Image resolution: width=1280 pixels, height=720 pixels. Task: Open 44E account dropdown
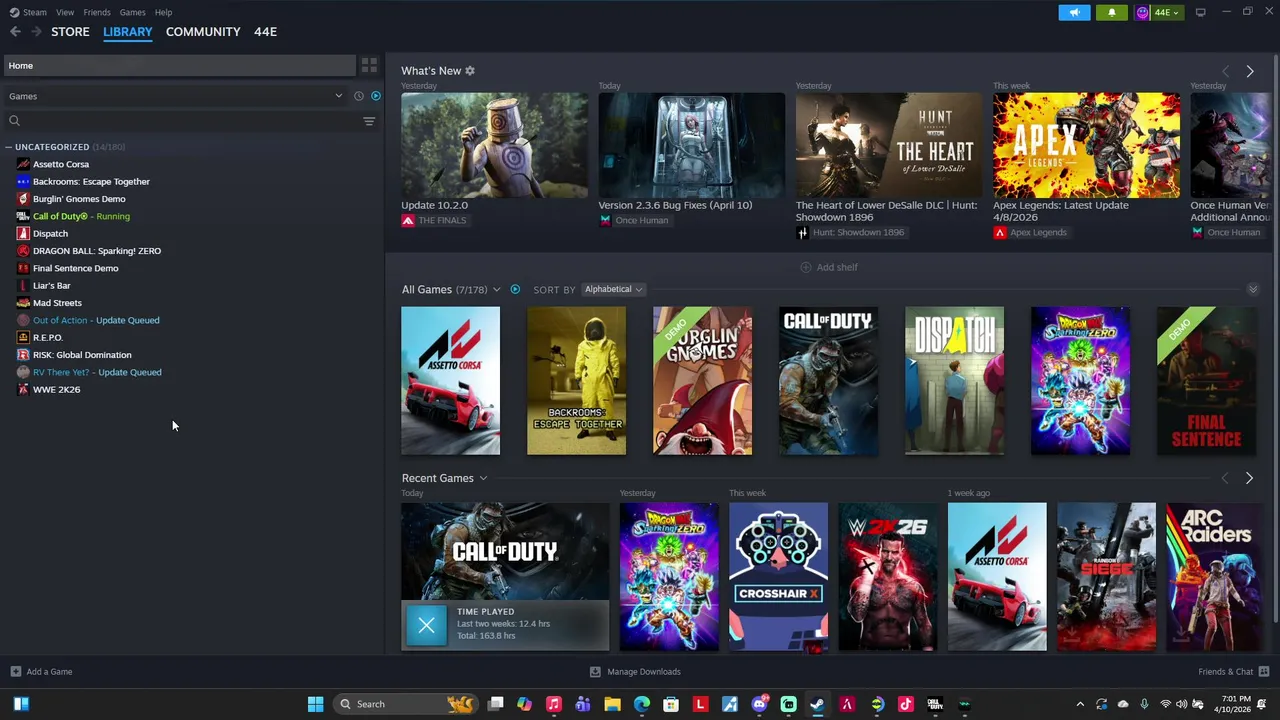click(1159, 12)
